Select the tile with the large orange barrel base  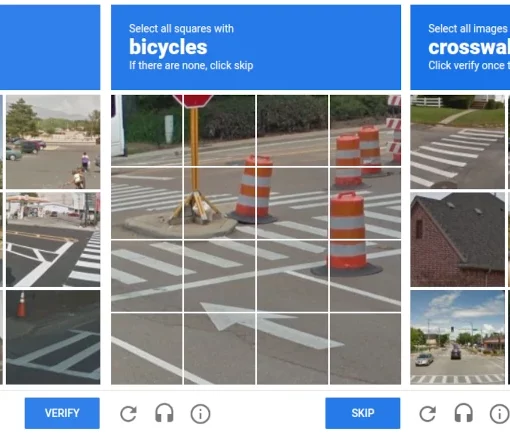click(x=365, y=276)
